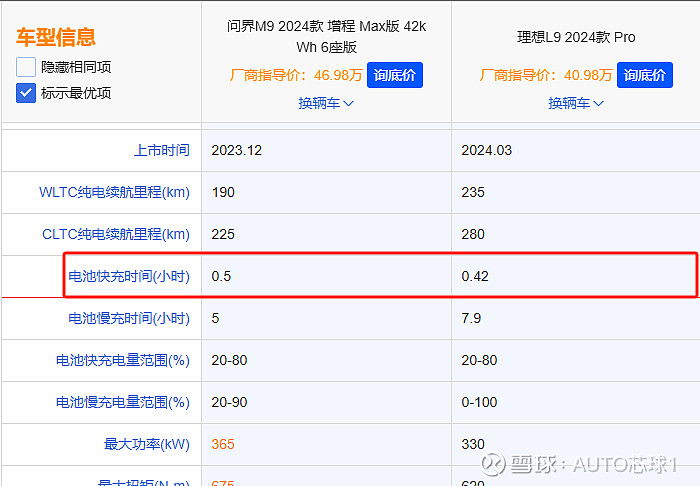Open the 电池慢充电量范围(%) link
The image size is (700, 486).
click(x=123, y=402)
